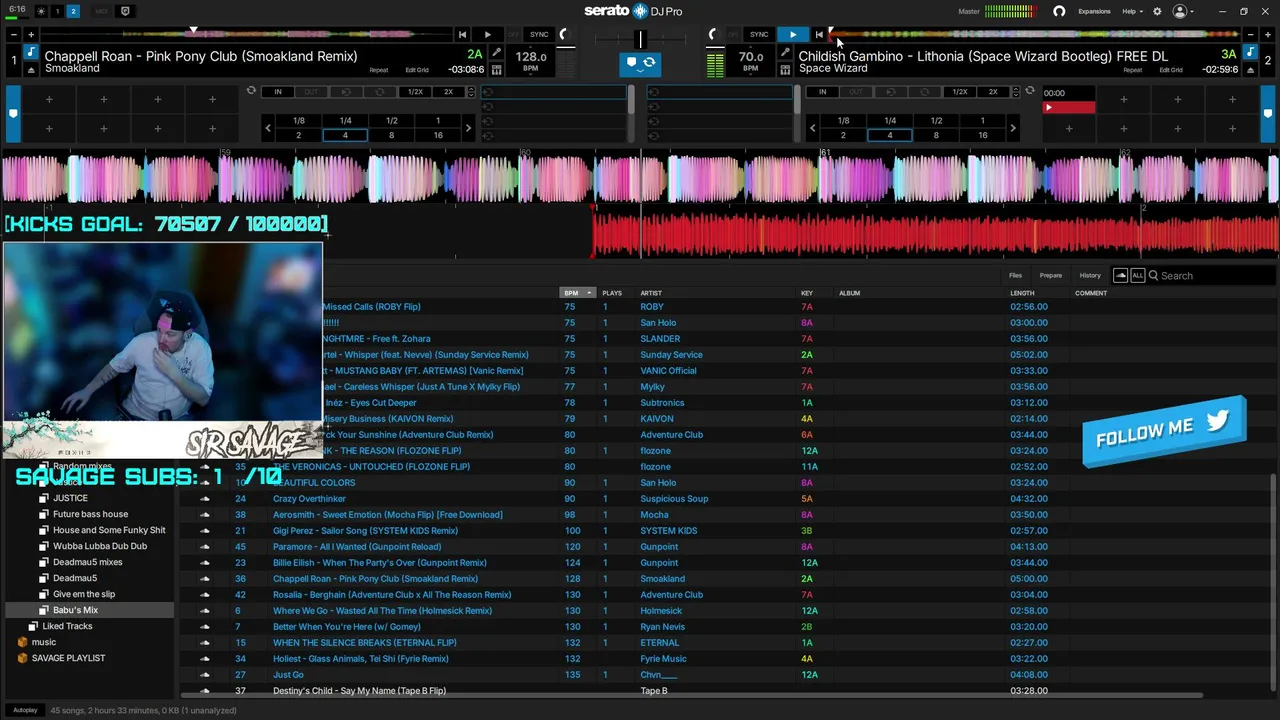This screenshot has width=1280, height=720.
Task: Toggle Repeat on deck 1
Action: pyautogui.click(x=379, y=70)
